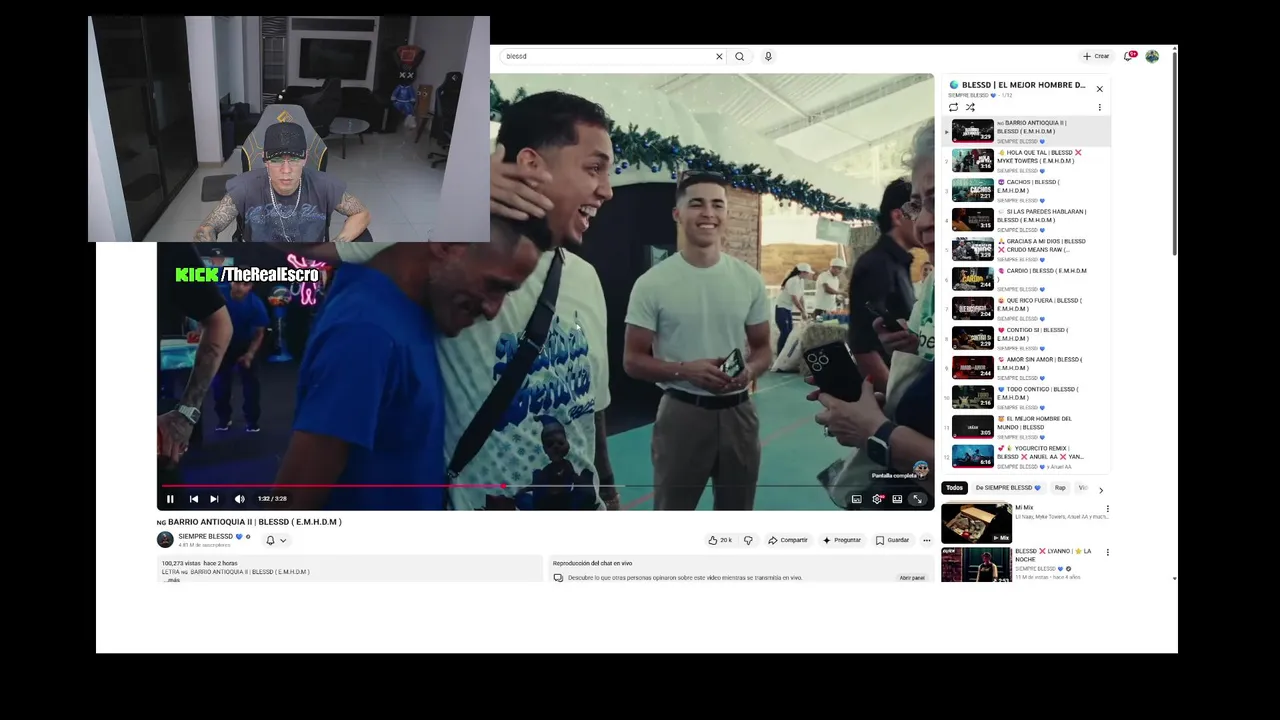Expand the description with ...más
1280x720 pixels.
[x=172, y=580]
